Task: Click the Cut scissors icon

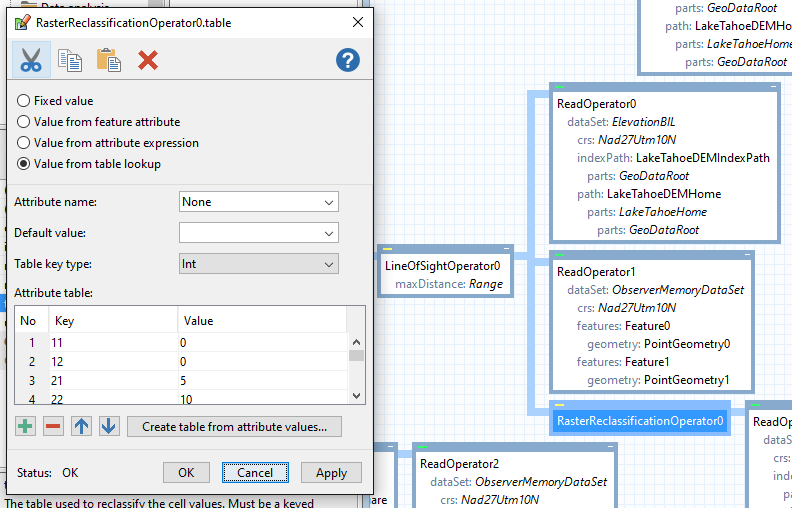Action: [x=31, y=60]
